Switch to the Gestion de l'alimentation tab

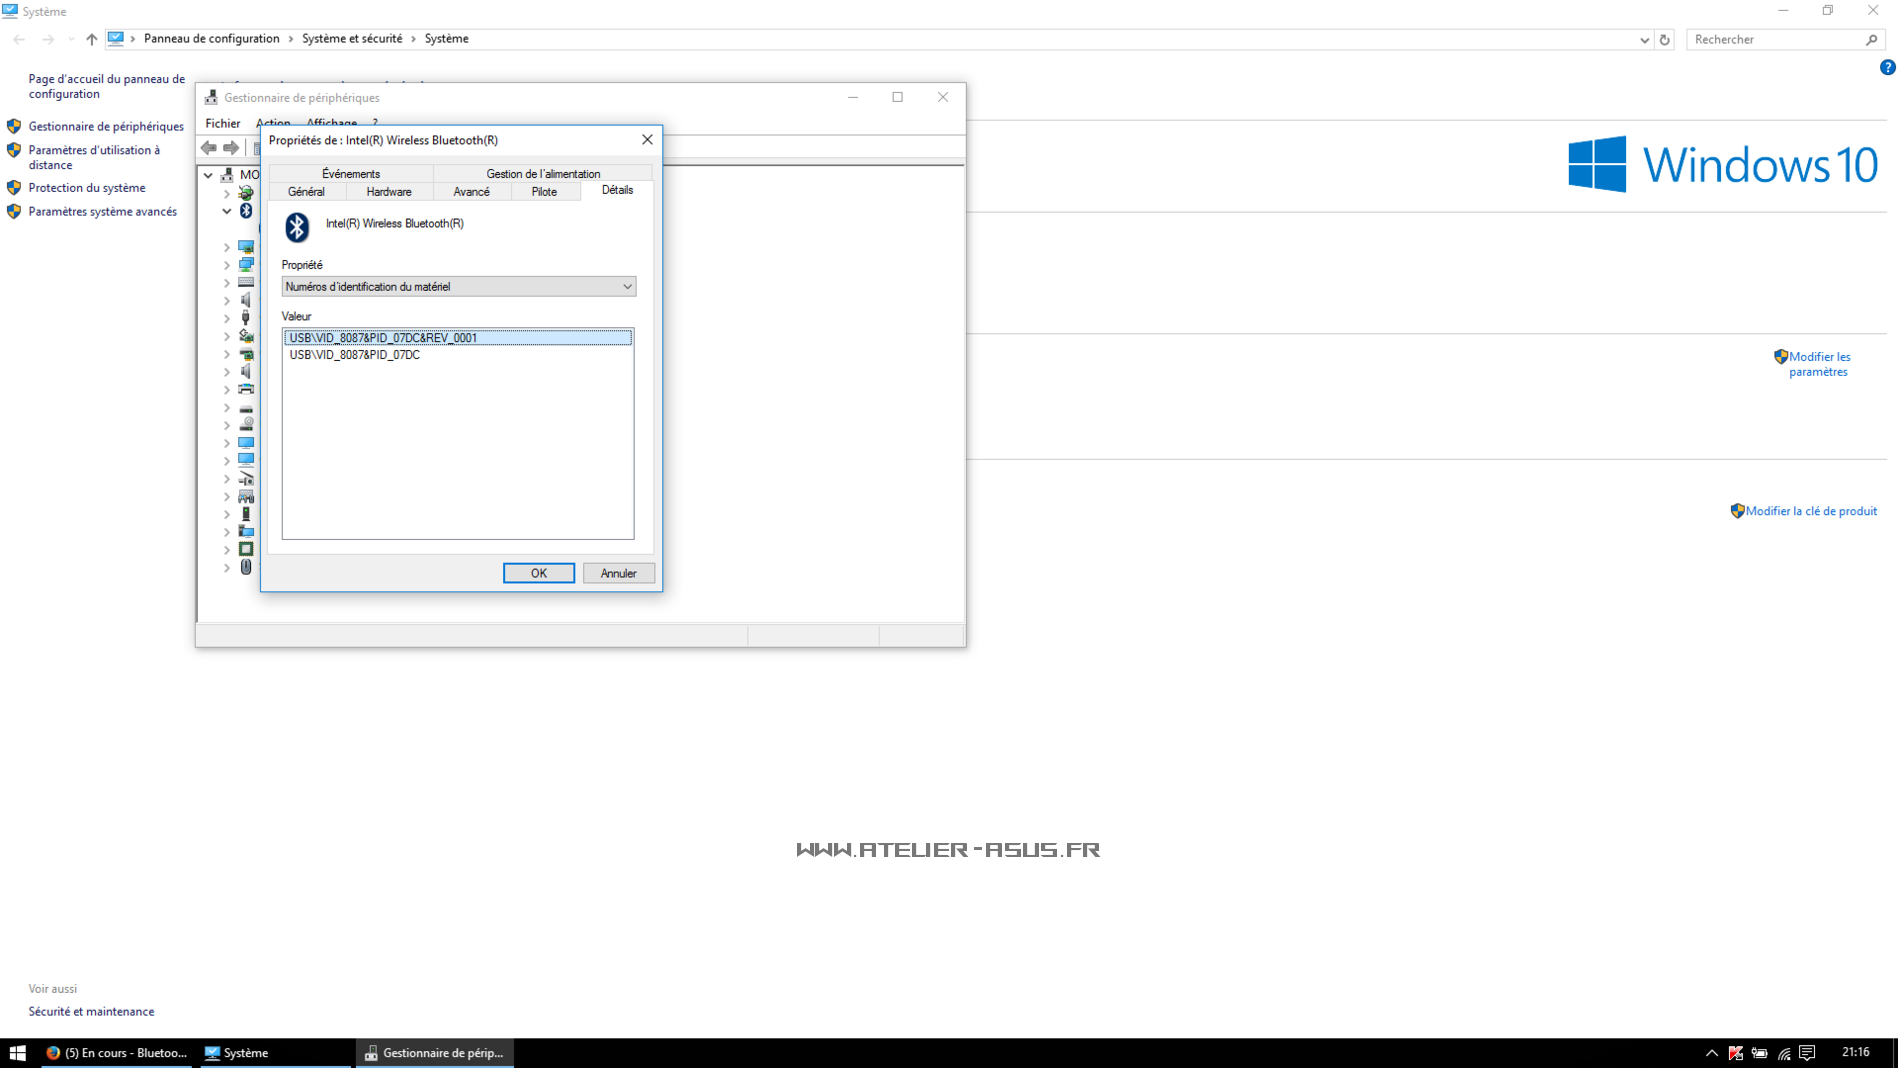coord(543,174)
